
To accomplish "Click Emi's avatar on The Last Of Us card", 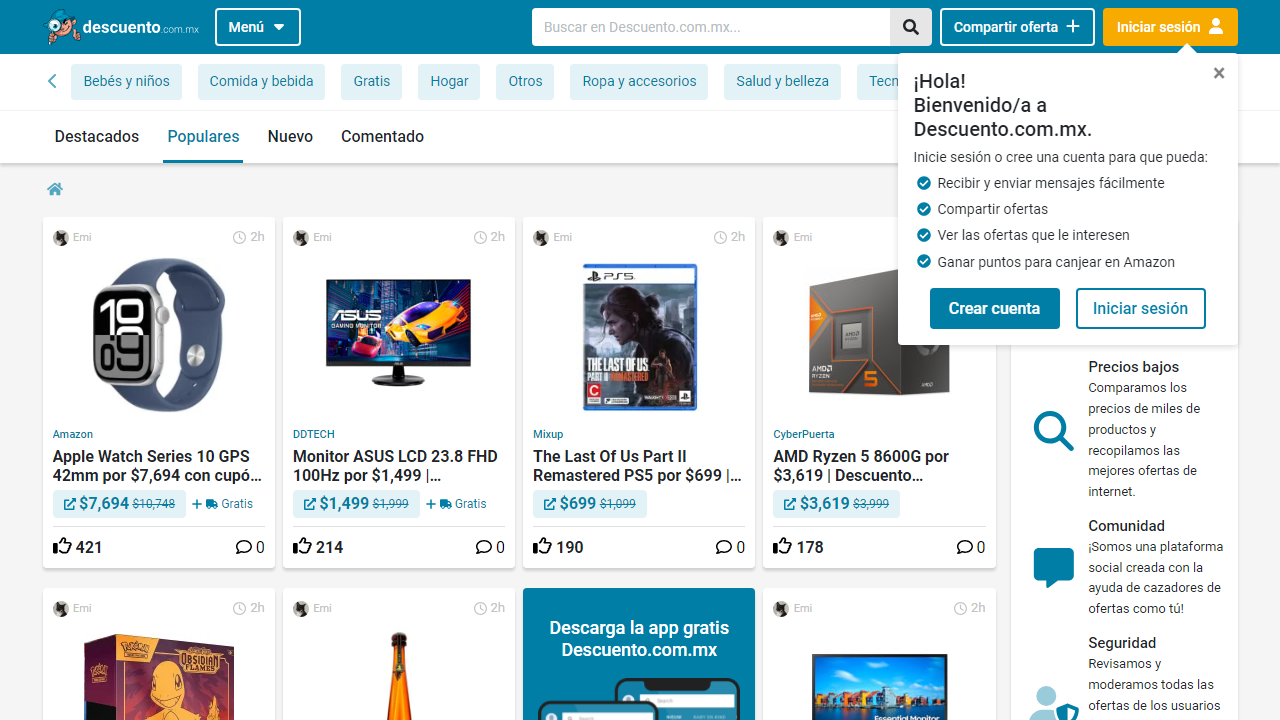I will click(541, 238).
